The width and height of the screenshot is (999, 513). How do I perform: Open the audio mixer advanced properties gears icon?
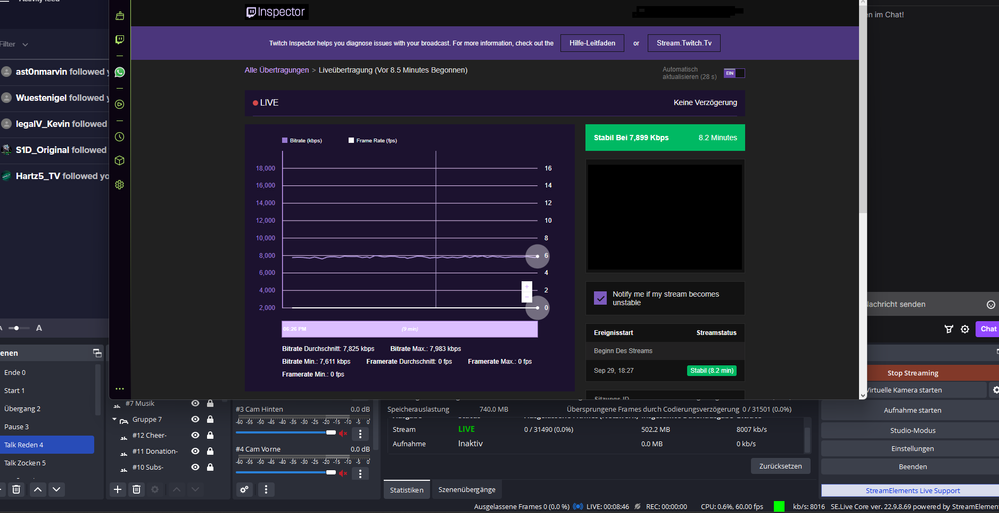pyautogui.click(x=244, y=489)
